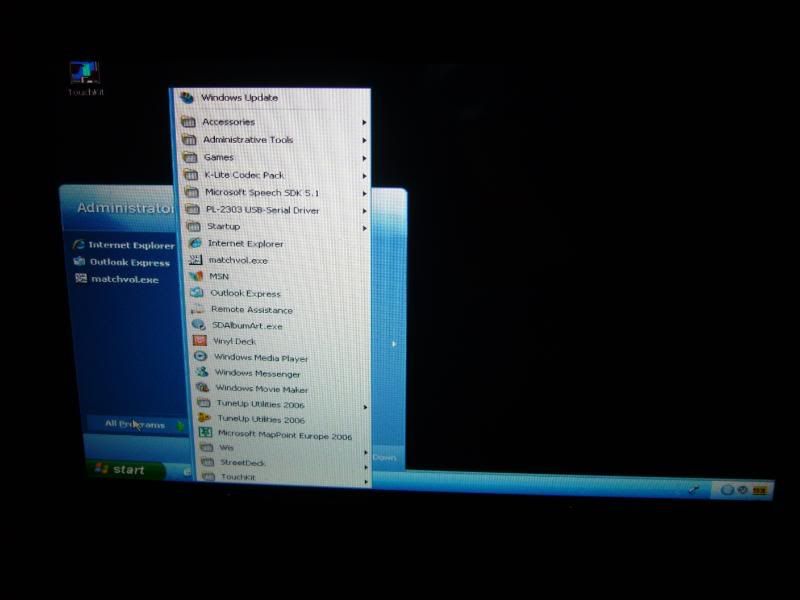Expand the K-Lite Codec Pack submenu
The width and height of the screenshot is (800, 600).
pos(244,175)
